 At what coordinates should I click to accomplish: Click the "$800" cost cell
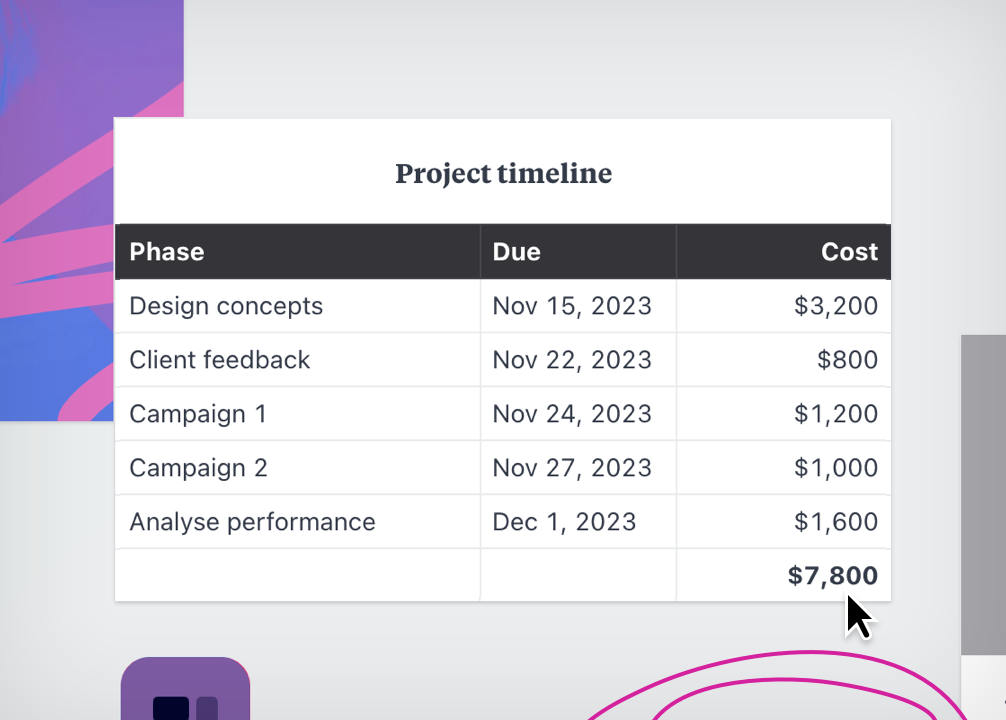(x=847, y=360)
